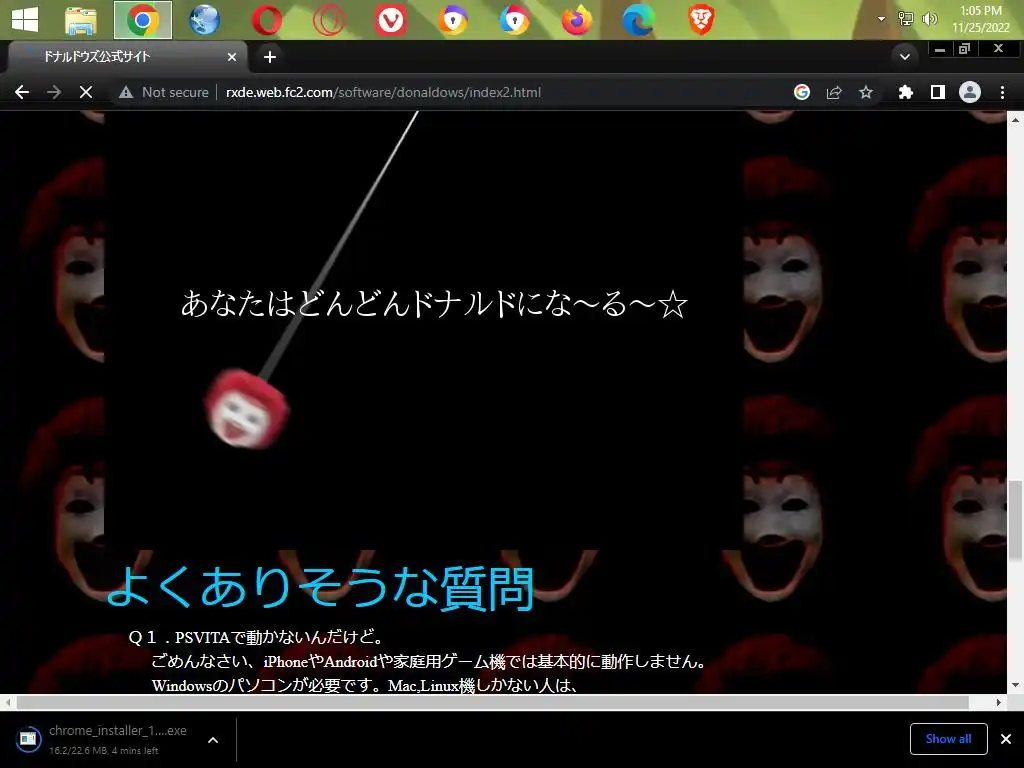Click the chrome_installer download item

(104, 739)
